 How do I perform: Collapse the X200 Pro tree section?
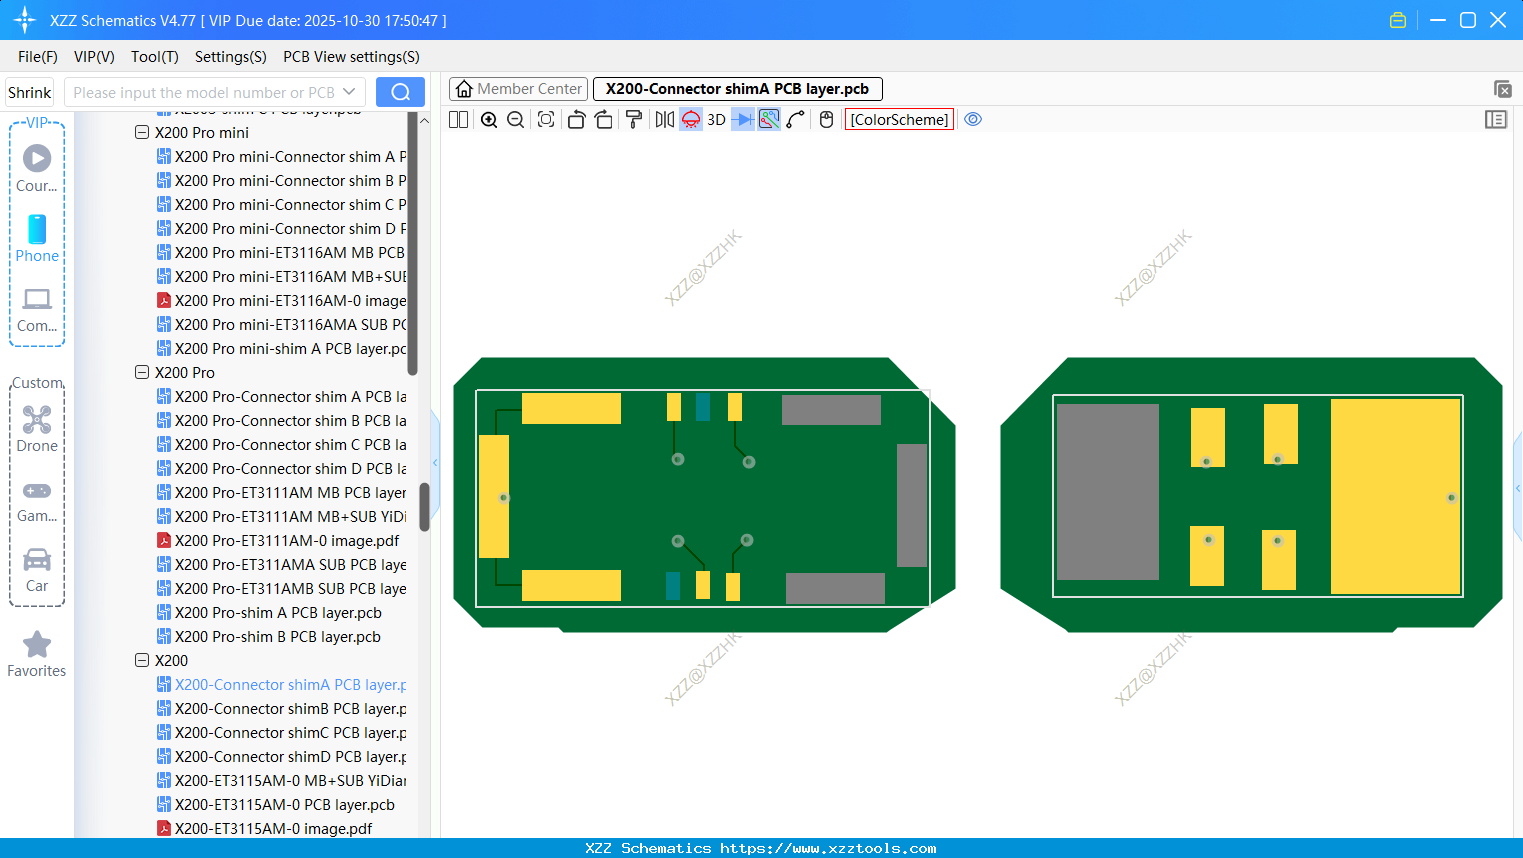(x=142, y=372)
